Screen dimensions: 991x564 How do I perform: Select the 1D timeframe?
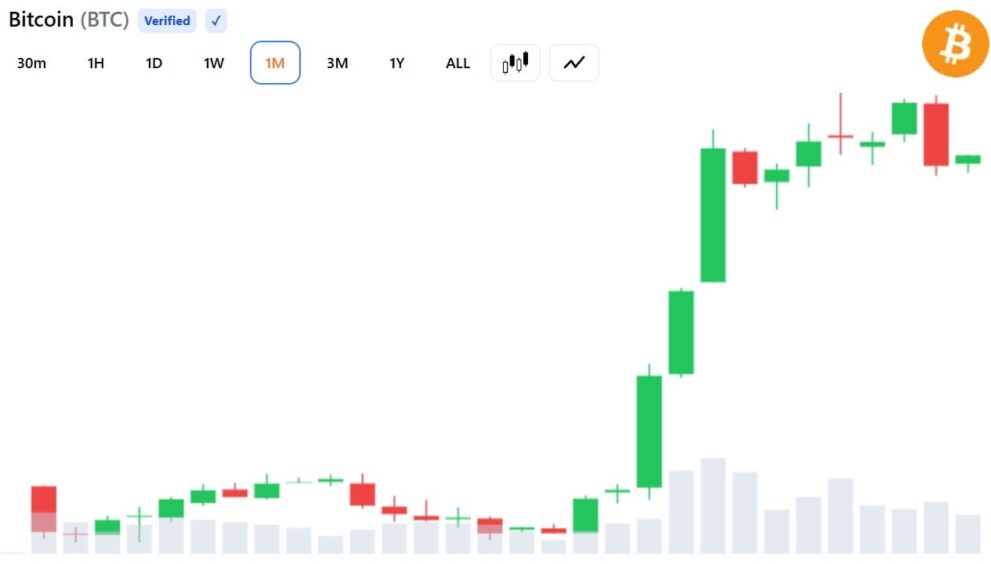pos(154,63)
